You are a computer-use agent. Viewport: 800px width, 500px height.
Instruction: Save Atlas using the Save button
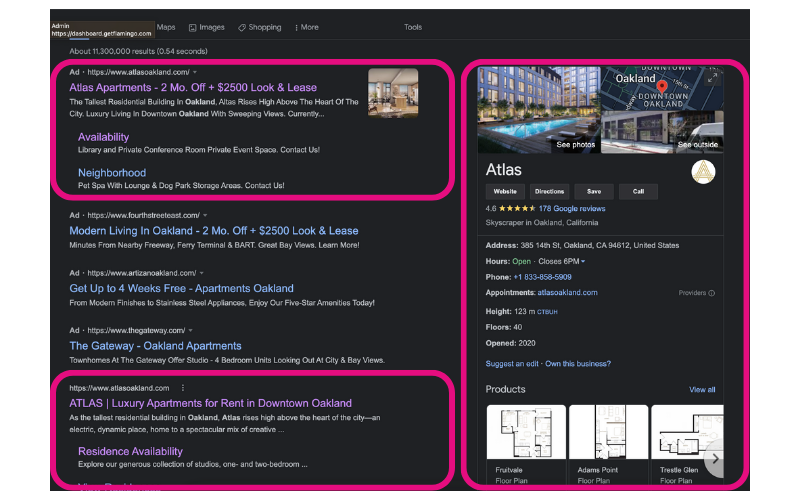pos(593,191)
